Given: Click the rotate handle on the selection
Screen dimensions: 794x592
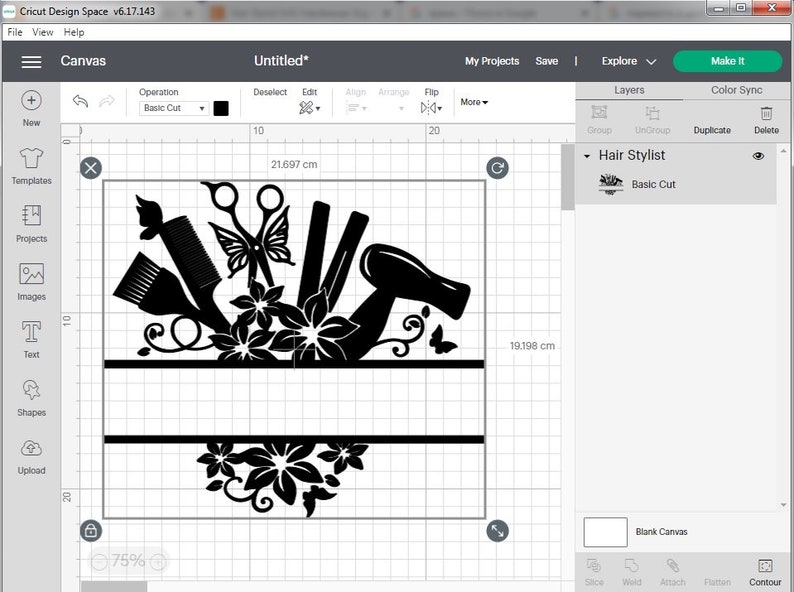Looking at the screenshot, I should tap(497, 168).
